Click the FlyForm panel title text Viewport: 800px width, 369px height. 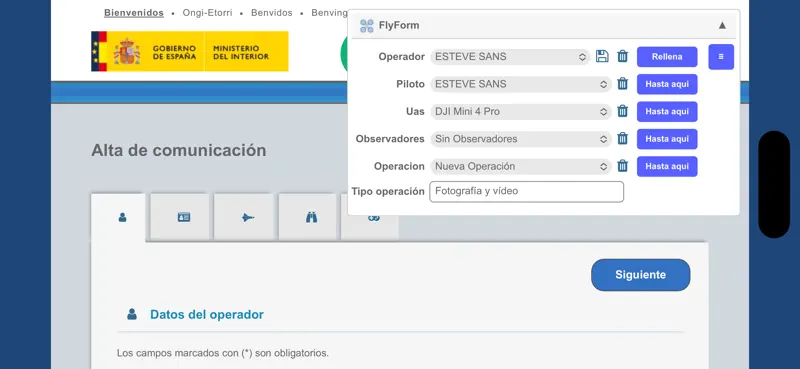[x=399, y=26]
